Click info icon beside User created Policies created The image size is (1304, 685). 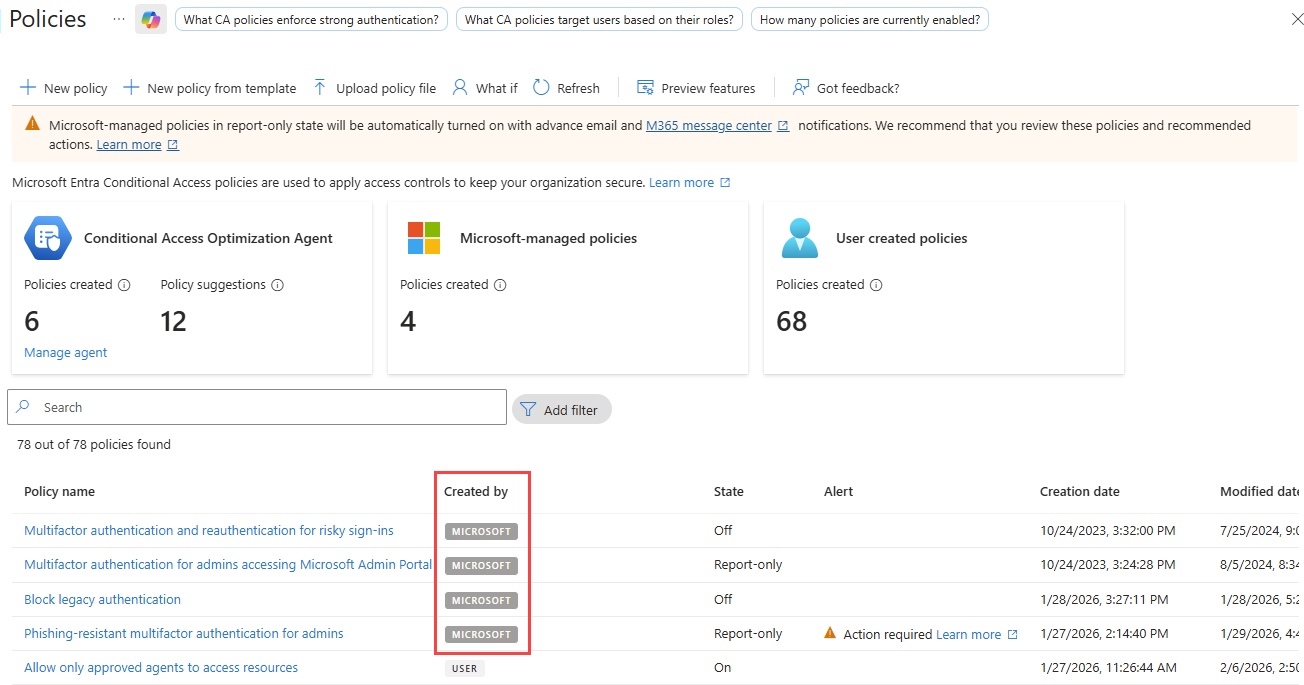(876, 285)
